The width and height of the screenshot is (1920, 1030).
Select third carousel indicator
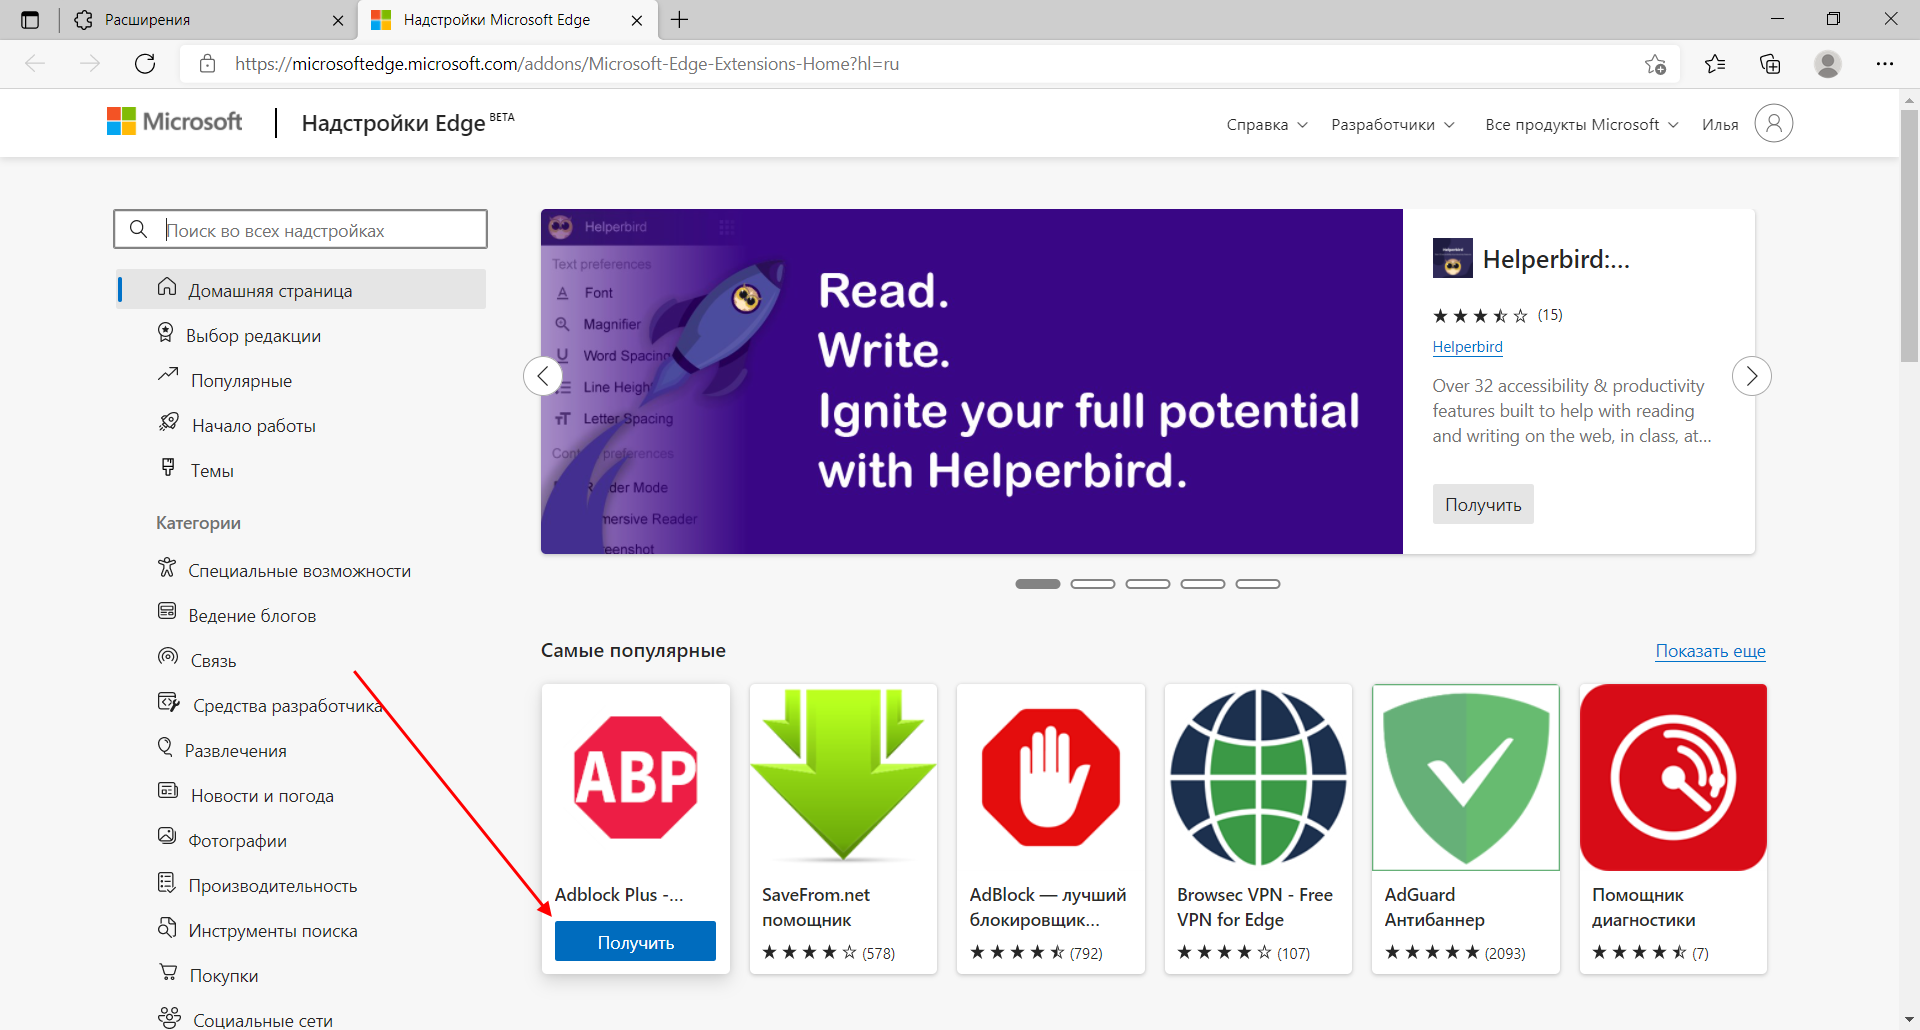(1148, 584)
